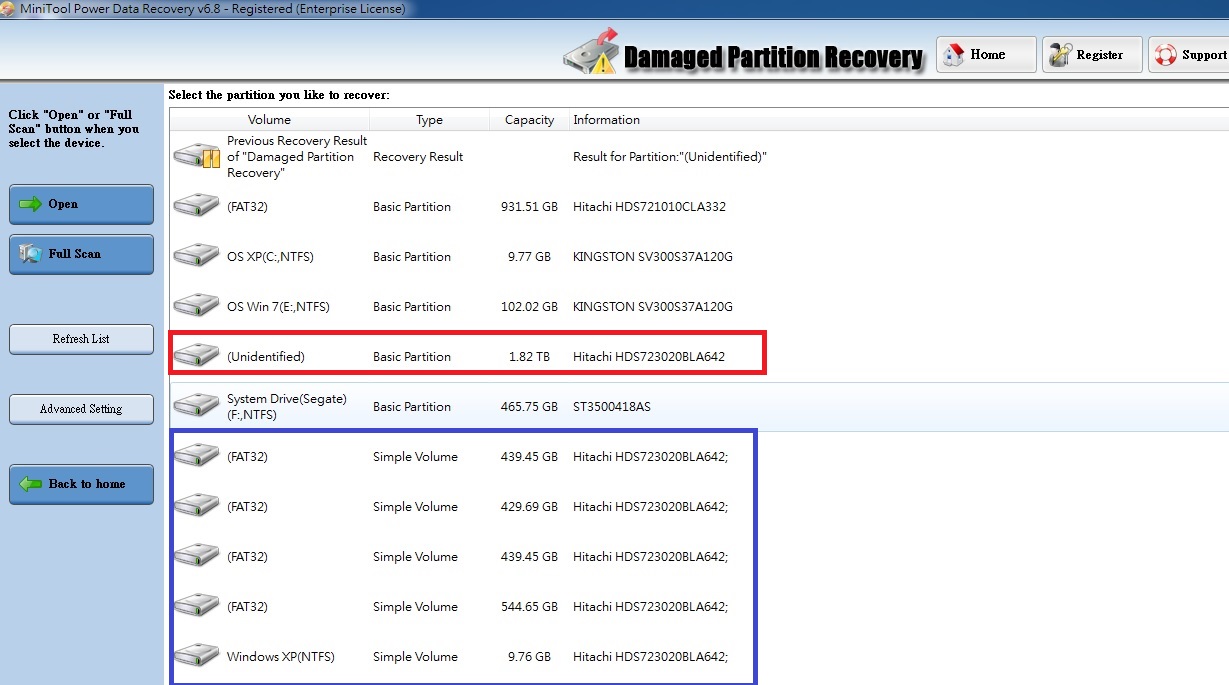Click the Information column header
Viewport: 1229px width, 685px height.
pyautogui.click(x=606, y=120)
